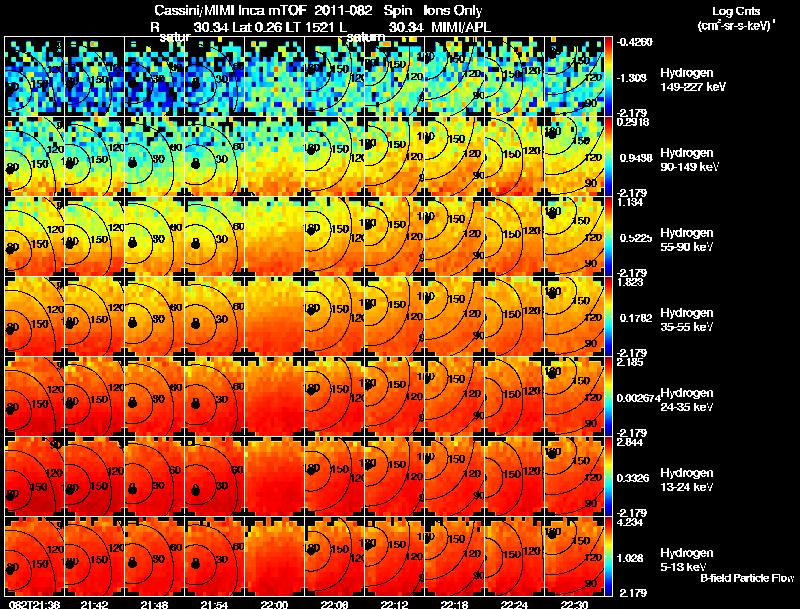
Task: Click the 'Lat 0.26' header value
Action: [x=257, y=27]
